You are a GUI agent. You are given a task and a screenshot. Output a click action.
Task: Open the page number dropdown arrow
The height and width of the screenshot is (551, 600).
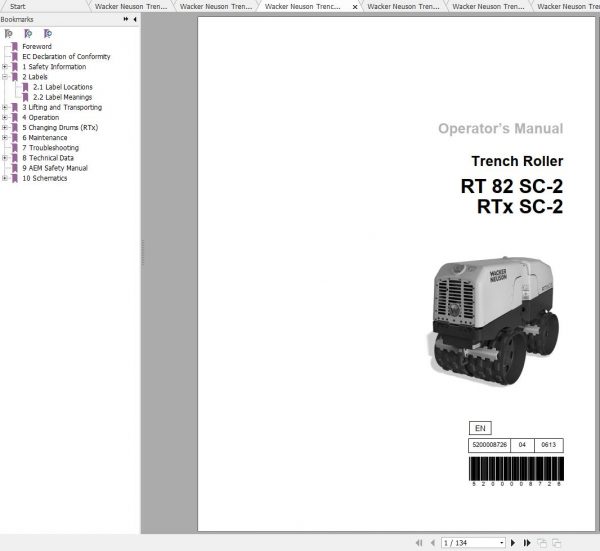[502, 543]
